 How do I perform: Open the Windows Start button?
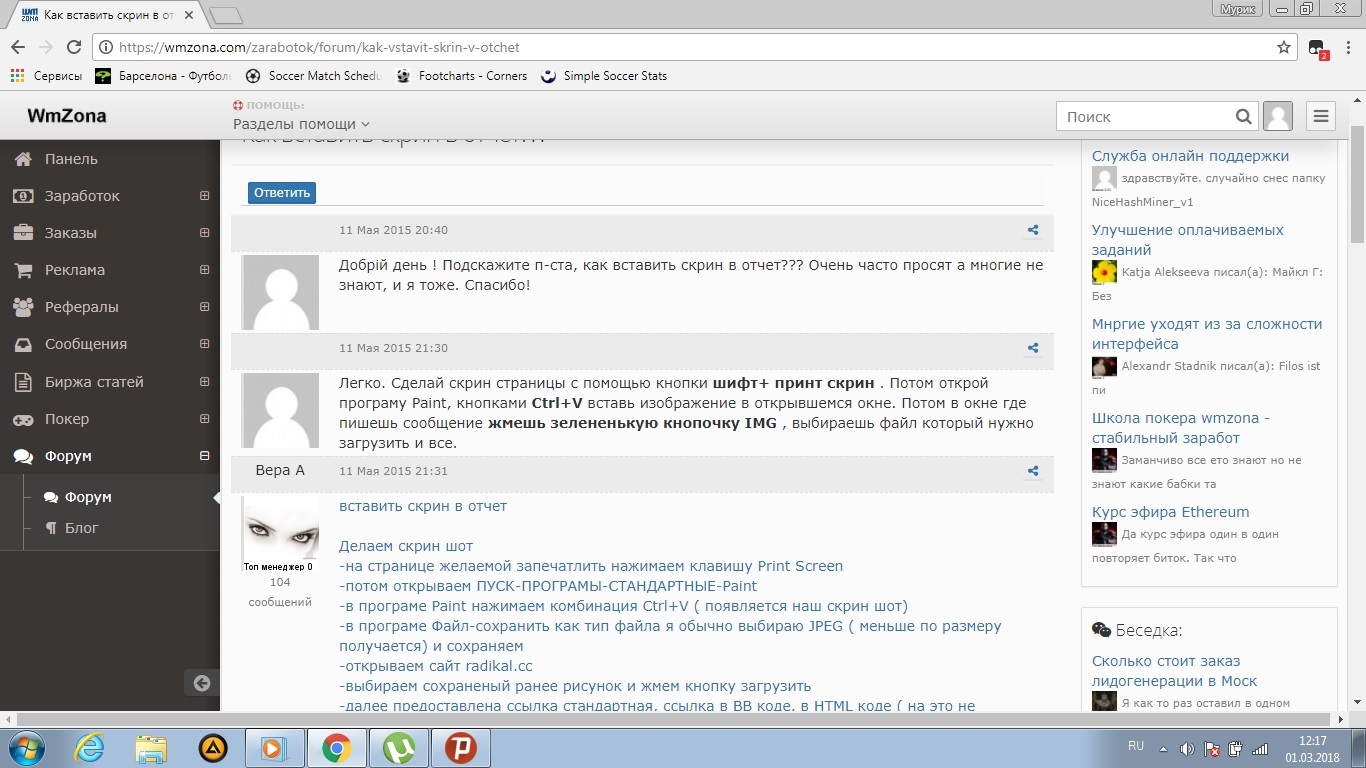coord(25,747)
